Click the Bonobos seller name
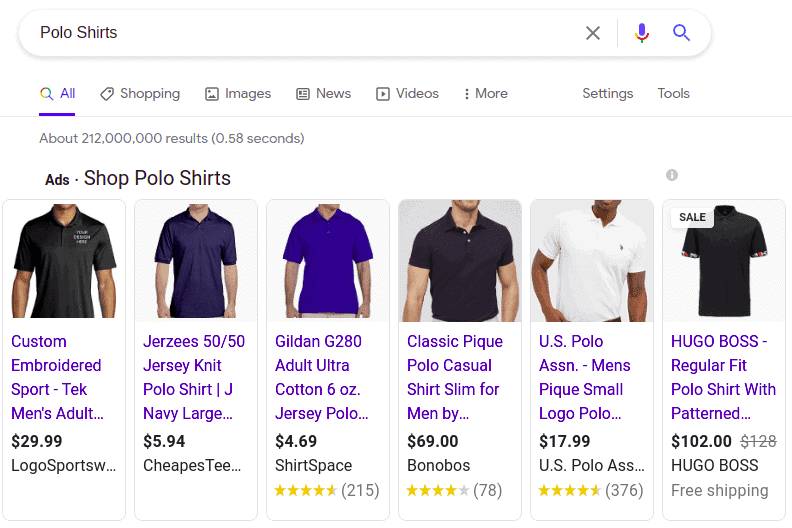 tap(438, 465)
